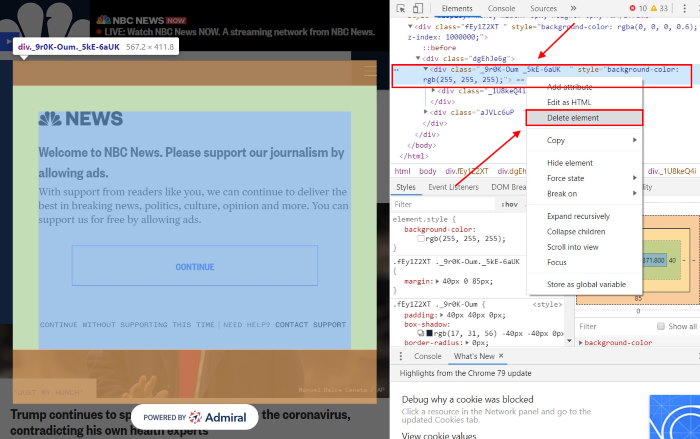Open the Break on submenu

point(584,194)
